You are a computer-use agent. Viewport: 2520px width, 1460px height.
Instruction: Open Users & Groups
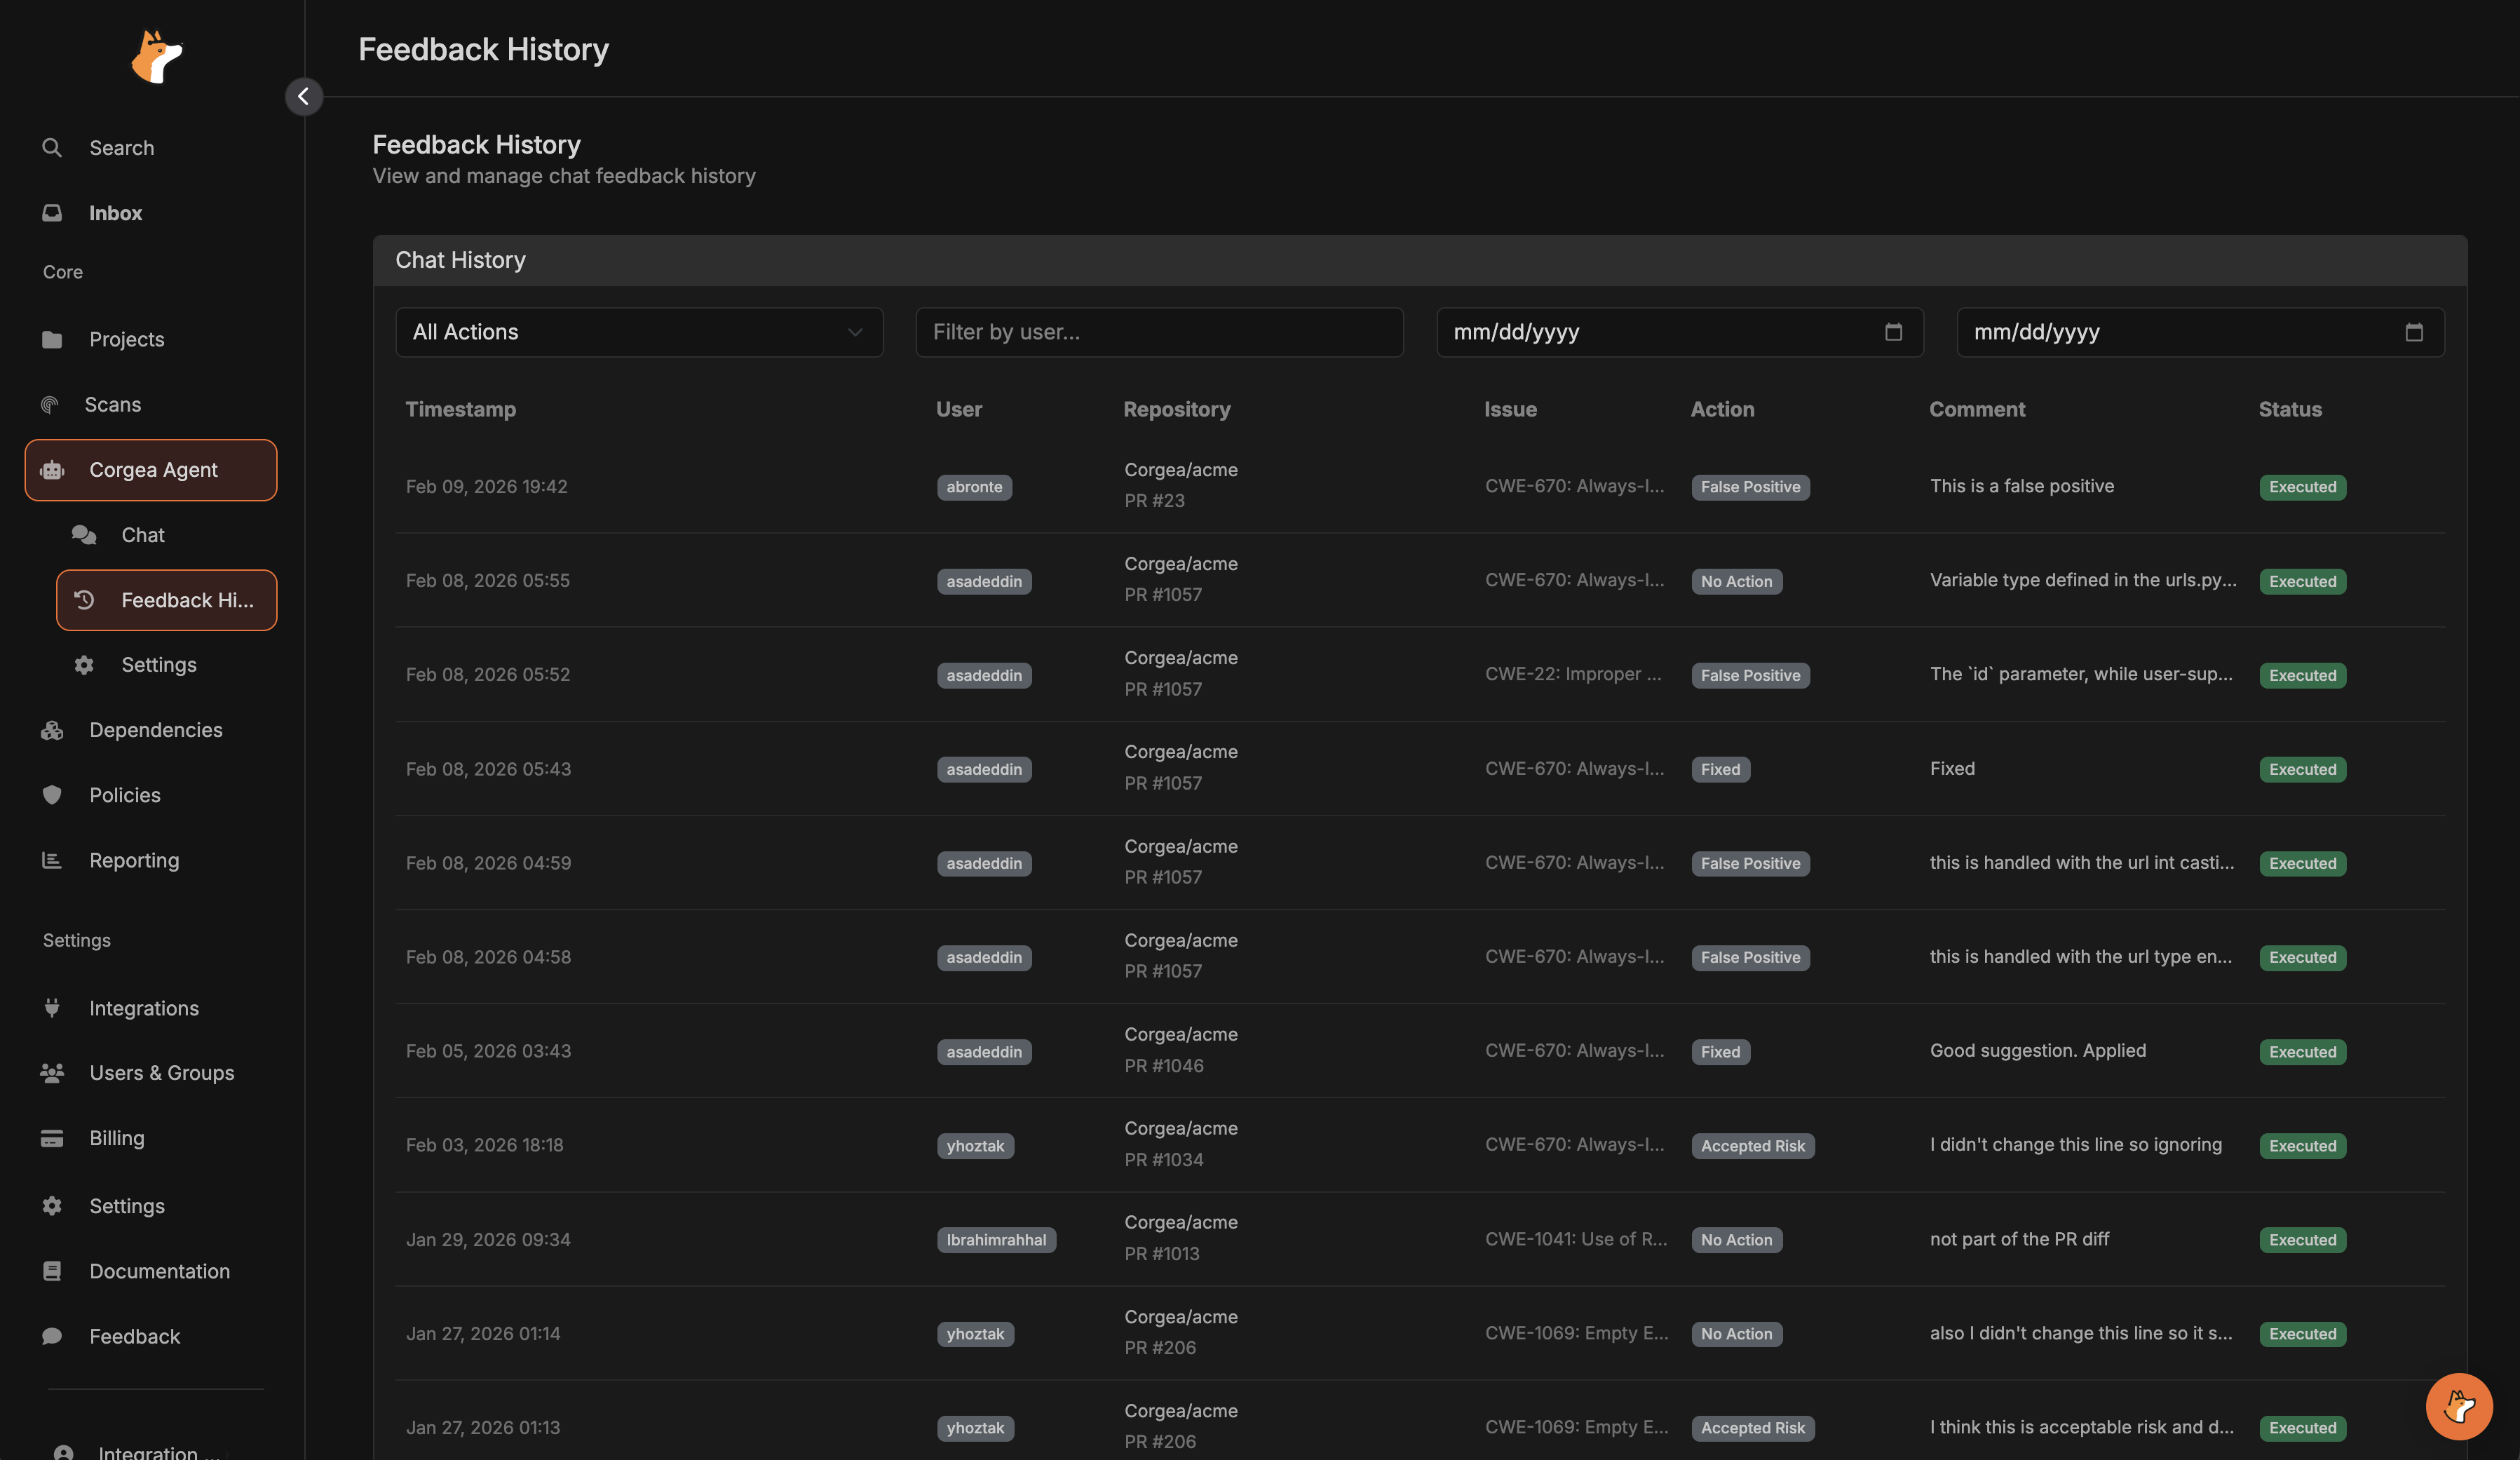[161, 1072]
